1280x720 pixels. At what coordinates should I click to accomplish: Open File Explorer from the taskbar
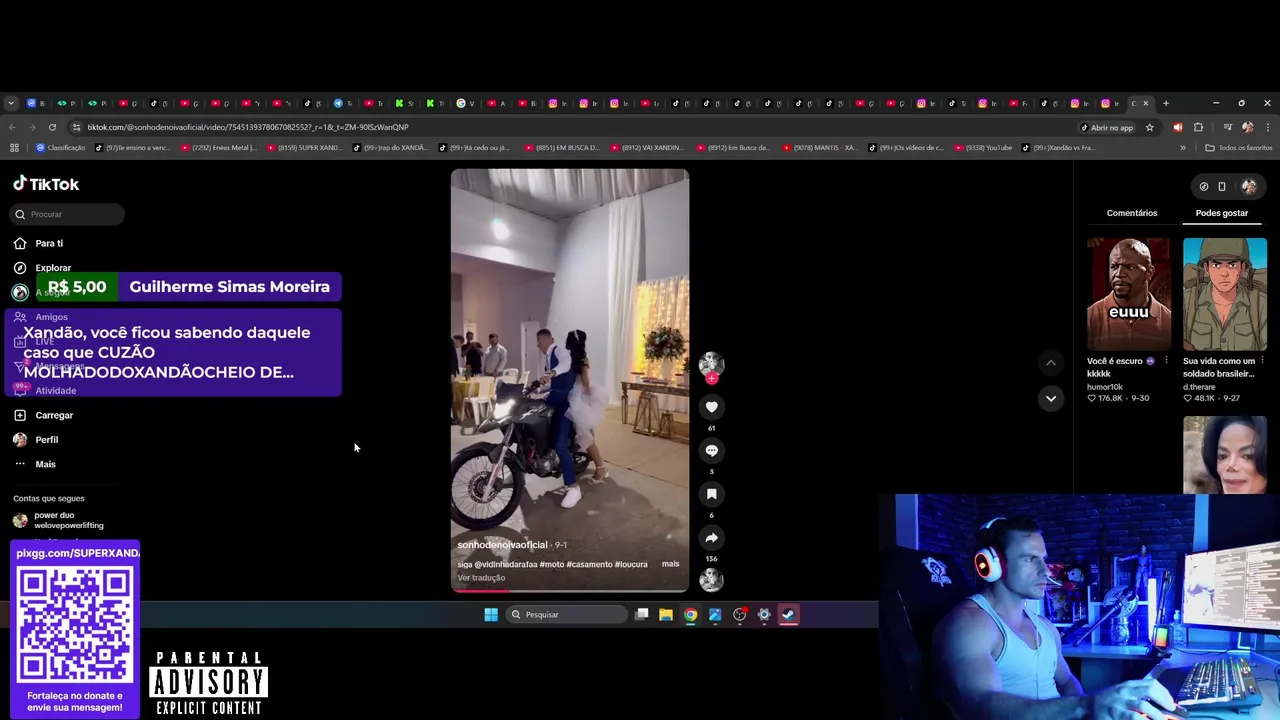[666, 615]
